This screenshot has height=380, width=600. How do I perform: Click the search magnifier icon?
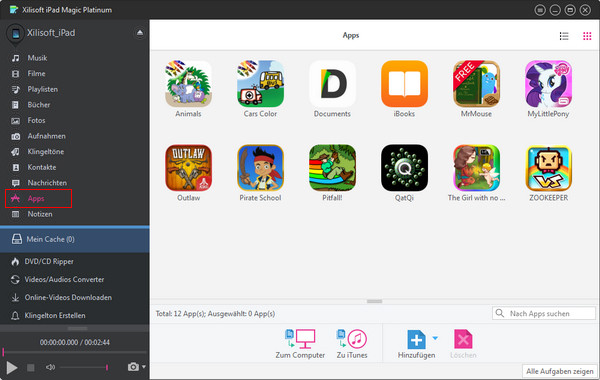[x=500, y=313]
